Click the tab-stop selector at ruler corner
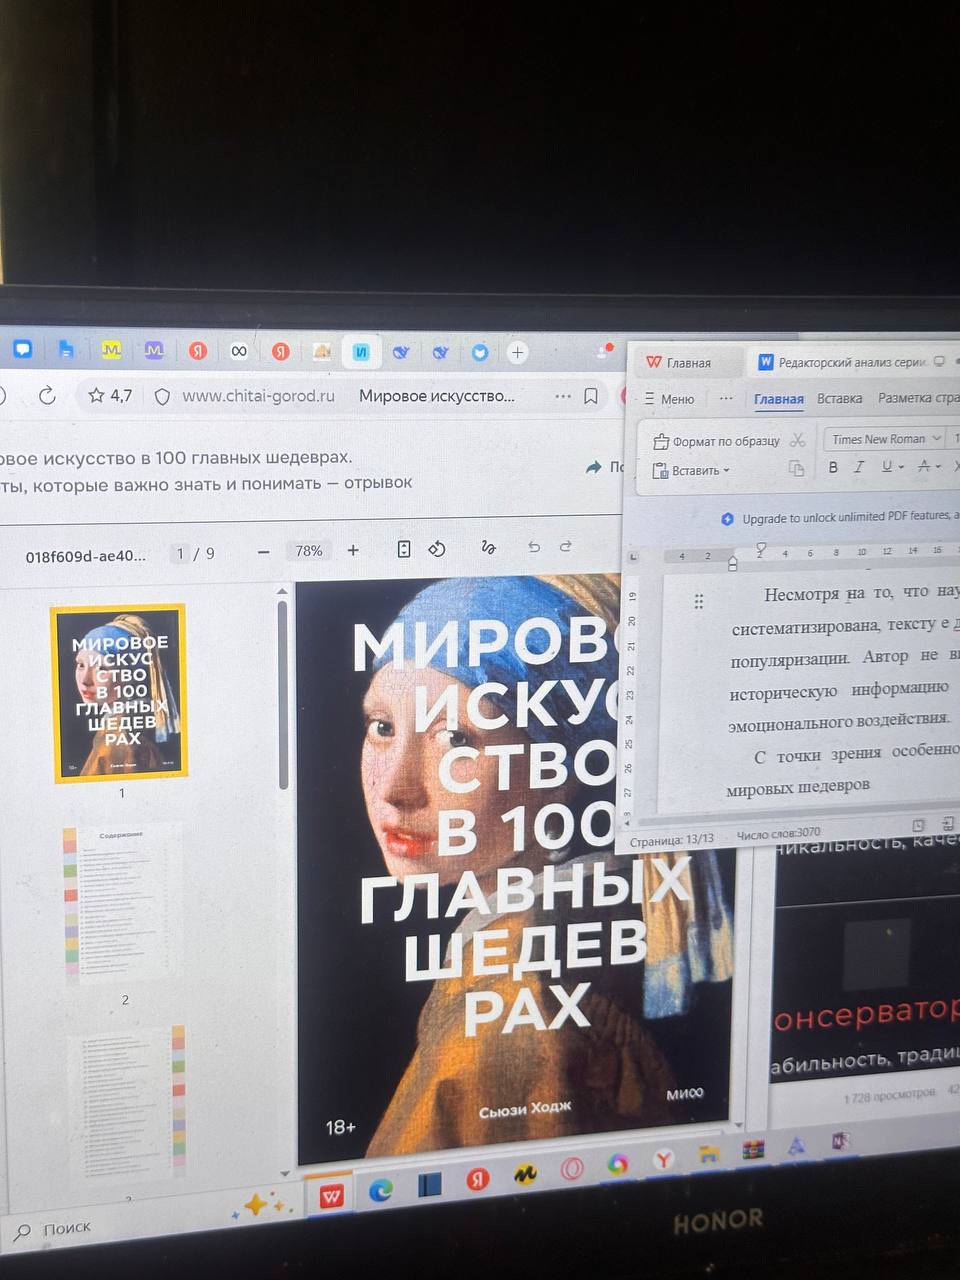The height and width of the screenshot is (1280, 960). click(632, 557)
